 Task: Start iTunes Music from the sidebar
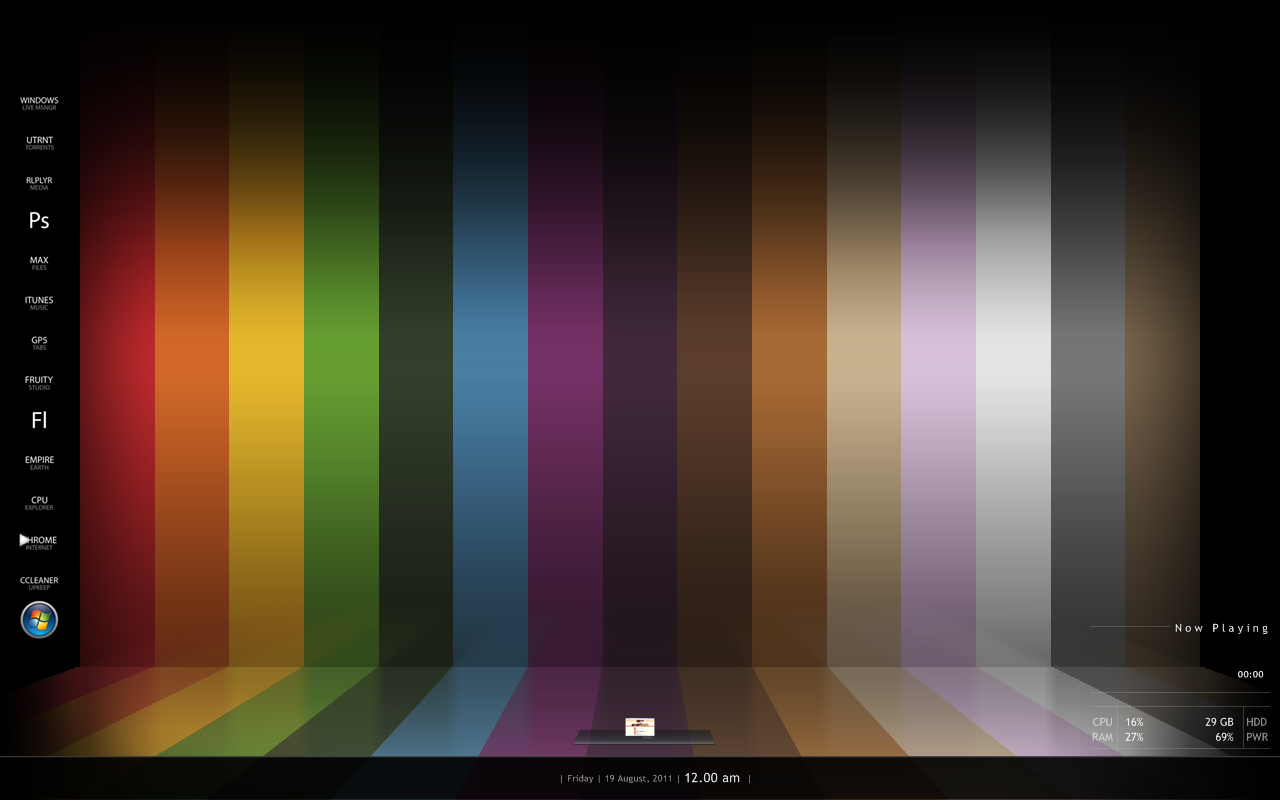coord(39,303)
